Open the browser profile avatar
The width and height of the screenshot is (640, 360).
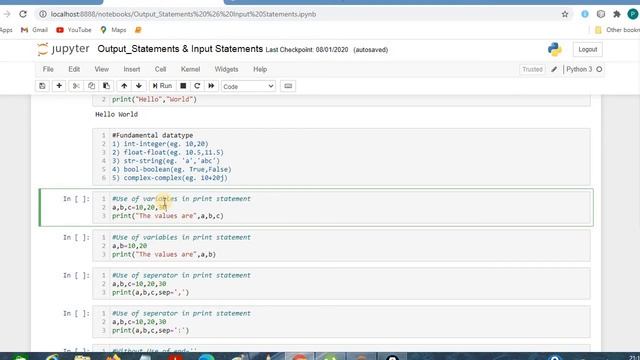click(633, 14)
